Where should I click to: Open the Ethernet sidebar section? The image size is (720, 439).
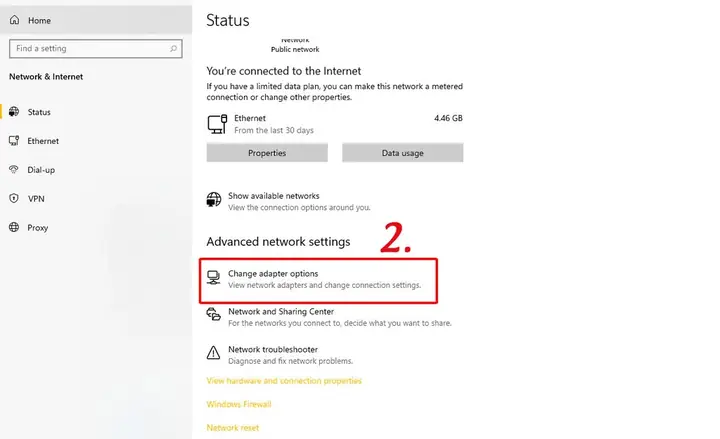pyautogui.click(x=43, y=141)
